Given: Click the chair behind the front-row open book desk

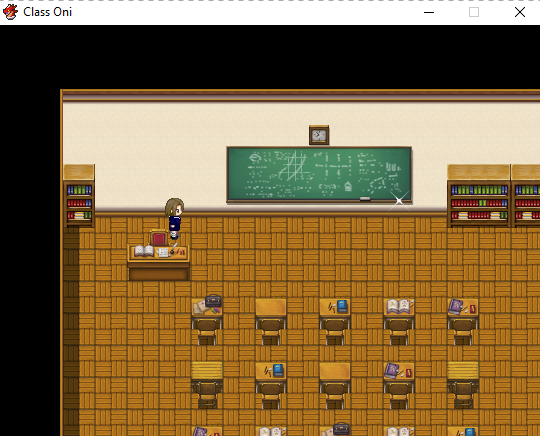Looking at the screenshot, I should [399, 332].
